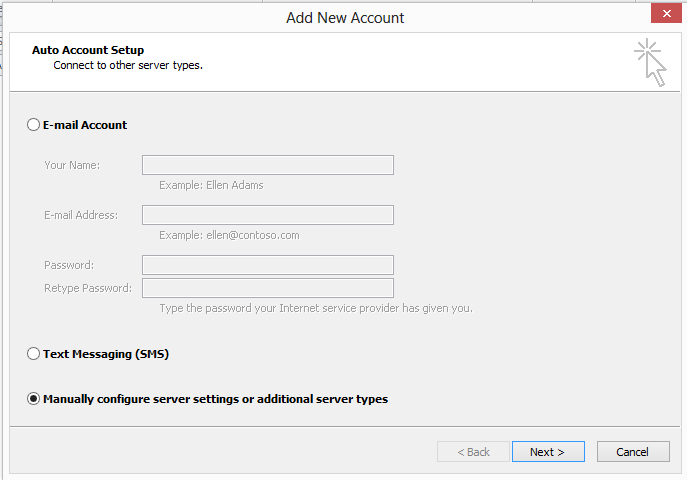The width and height of the screenshot is (687, 480).
Task: Click the Next > button
Action: (x=548, y=452)
